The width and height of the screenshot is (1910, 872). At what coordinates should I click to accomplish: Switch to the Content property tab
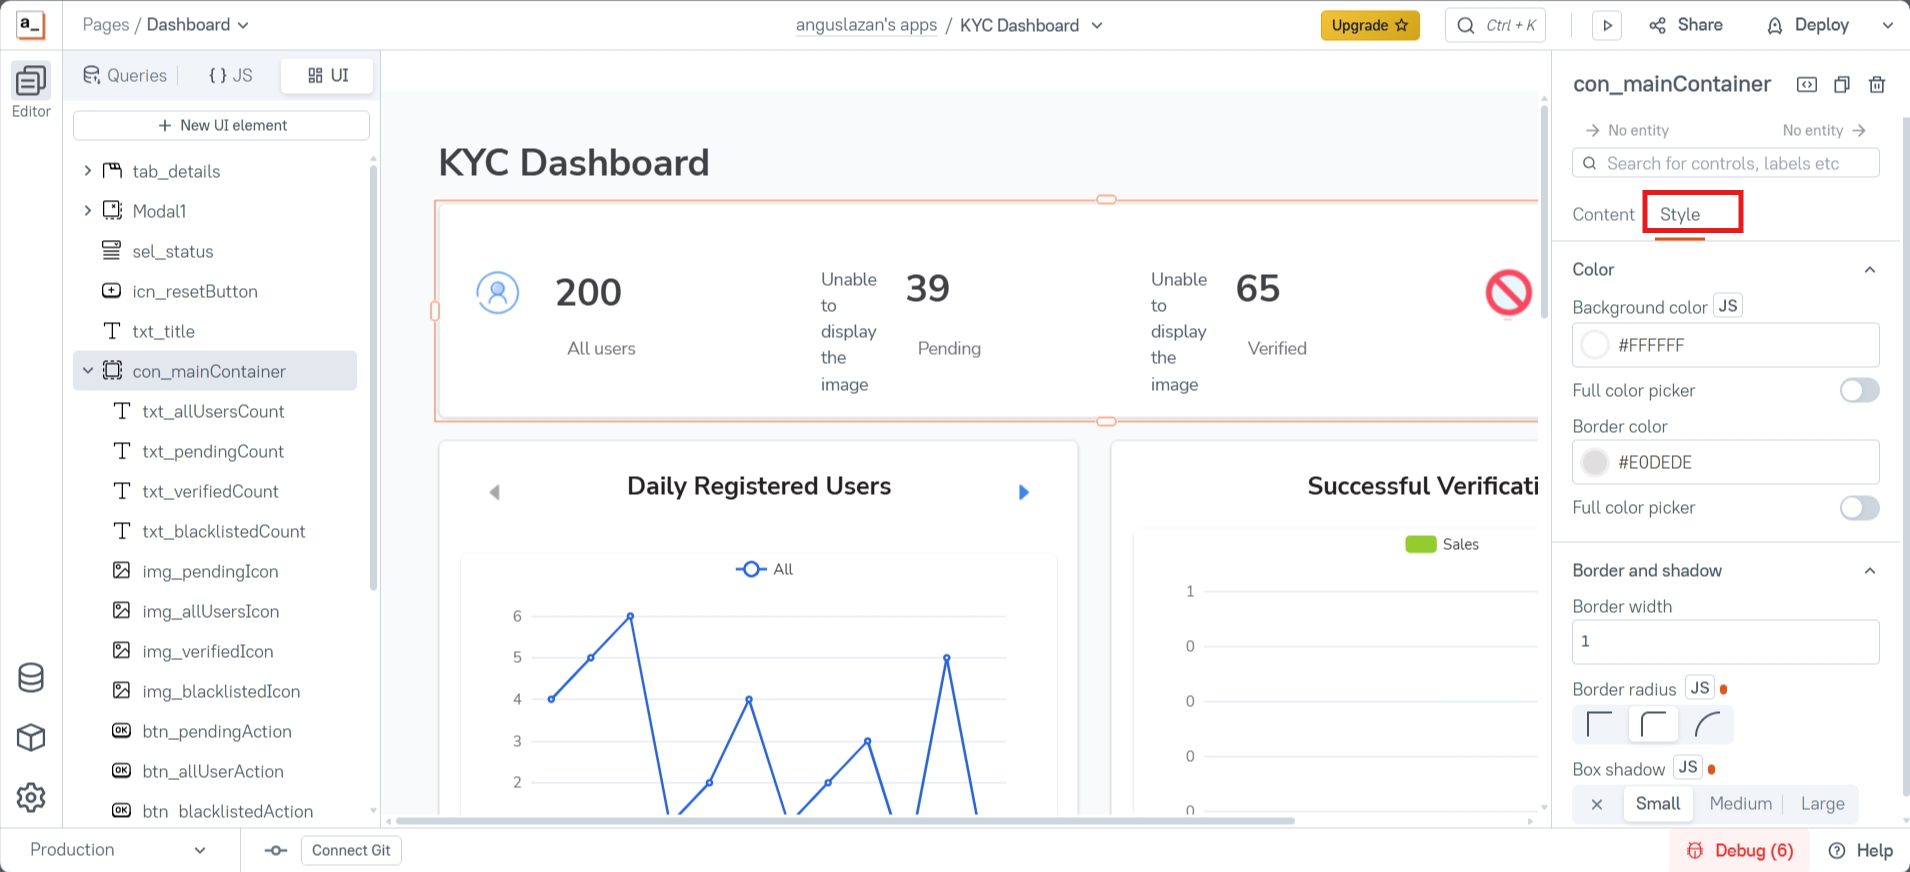1603,215
